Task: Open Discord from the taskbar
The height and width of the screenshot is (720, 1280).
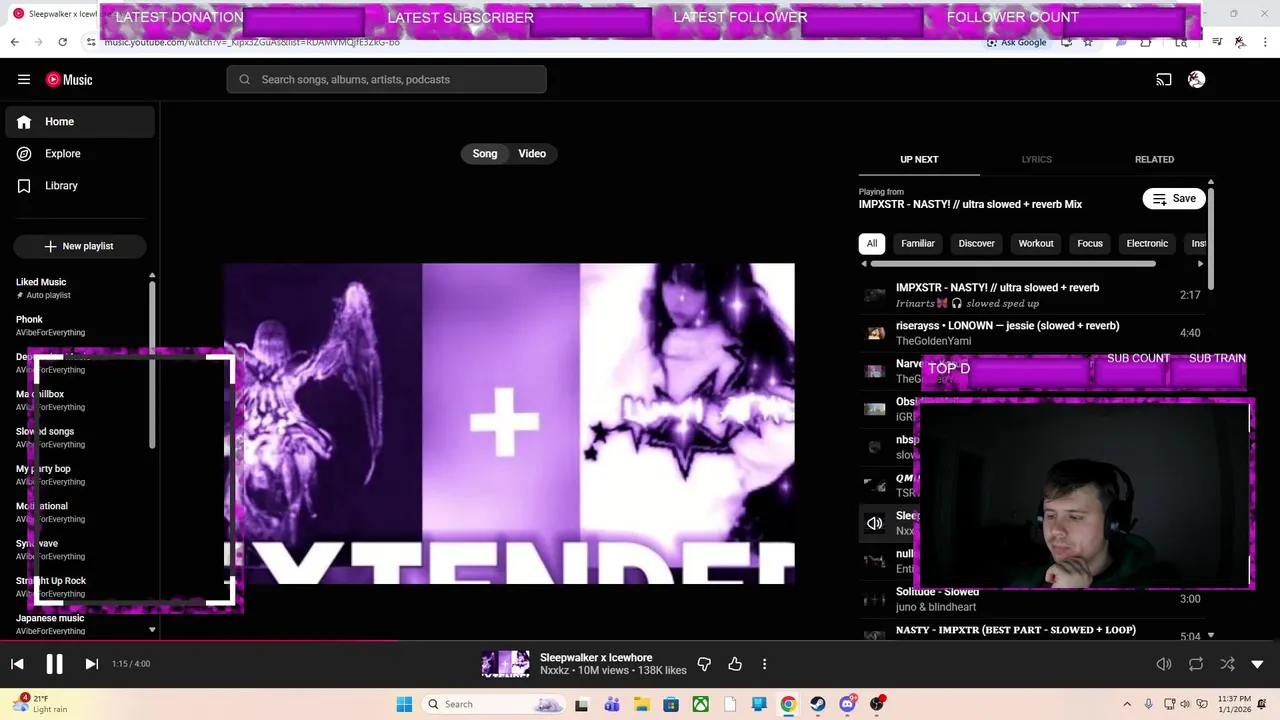Action: click(x=847, y=704)
